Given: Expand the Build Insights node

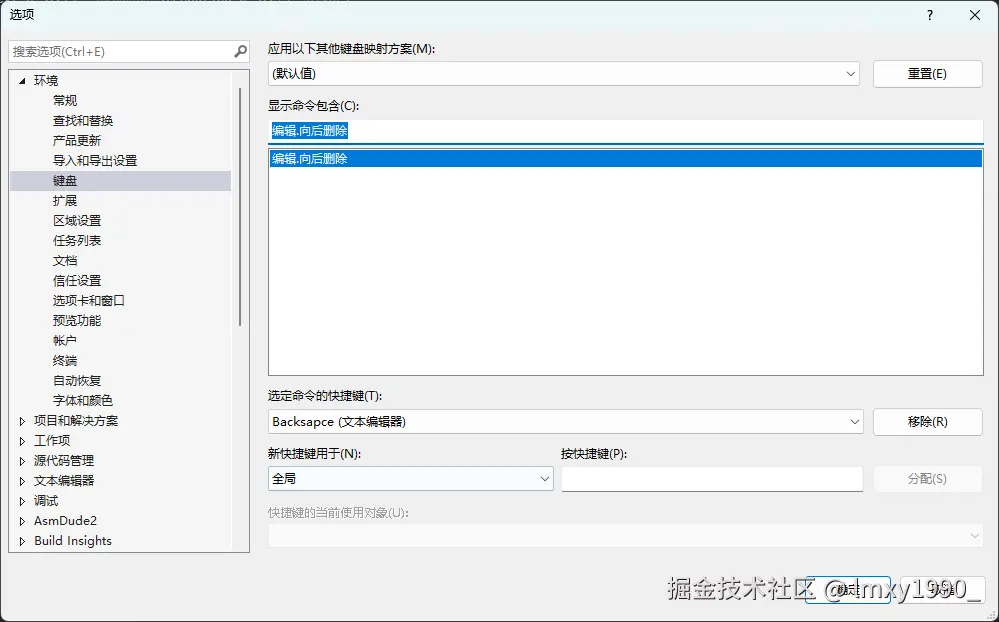Looking at the screenshot, I should tap(22, 541).
